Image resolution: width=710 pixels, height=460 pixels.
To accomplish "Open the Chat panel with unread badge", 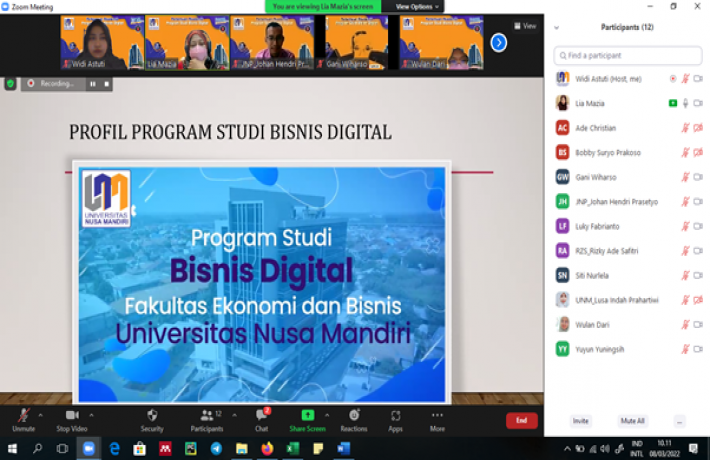I will point(262,420).
